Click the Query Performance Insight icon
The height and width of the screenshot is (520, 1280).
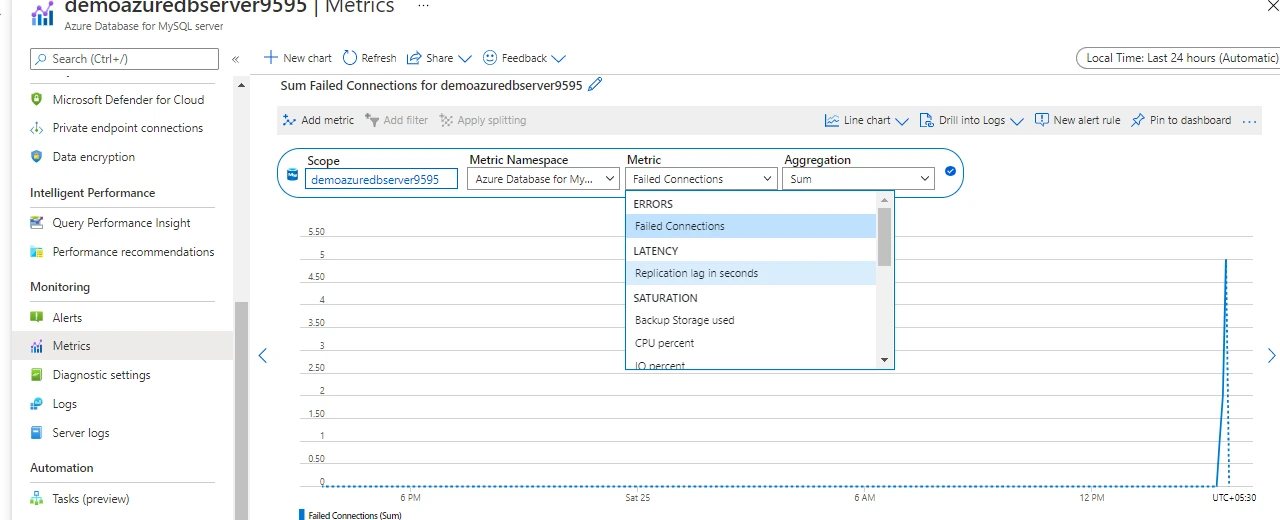point(37,223)
